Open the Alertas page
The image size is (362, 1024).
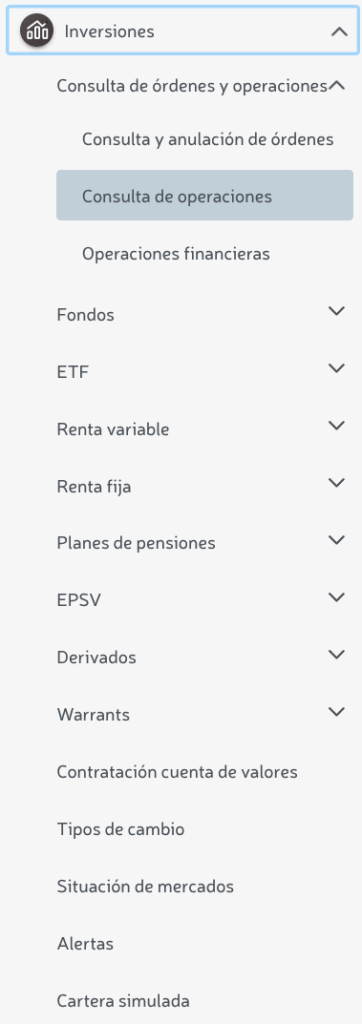click(85, 943)
